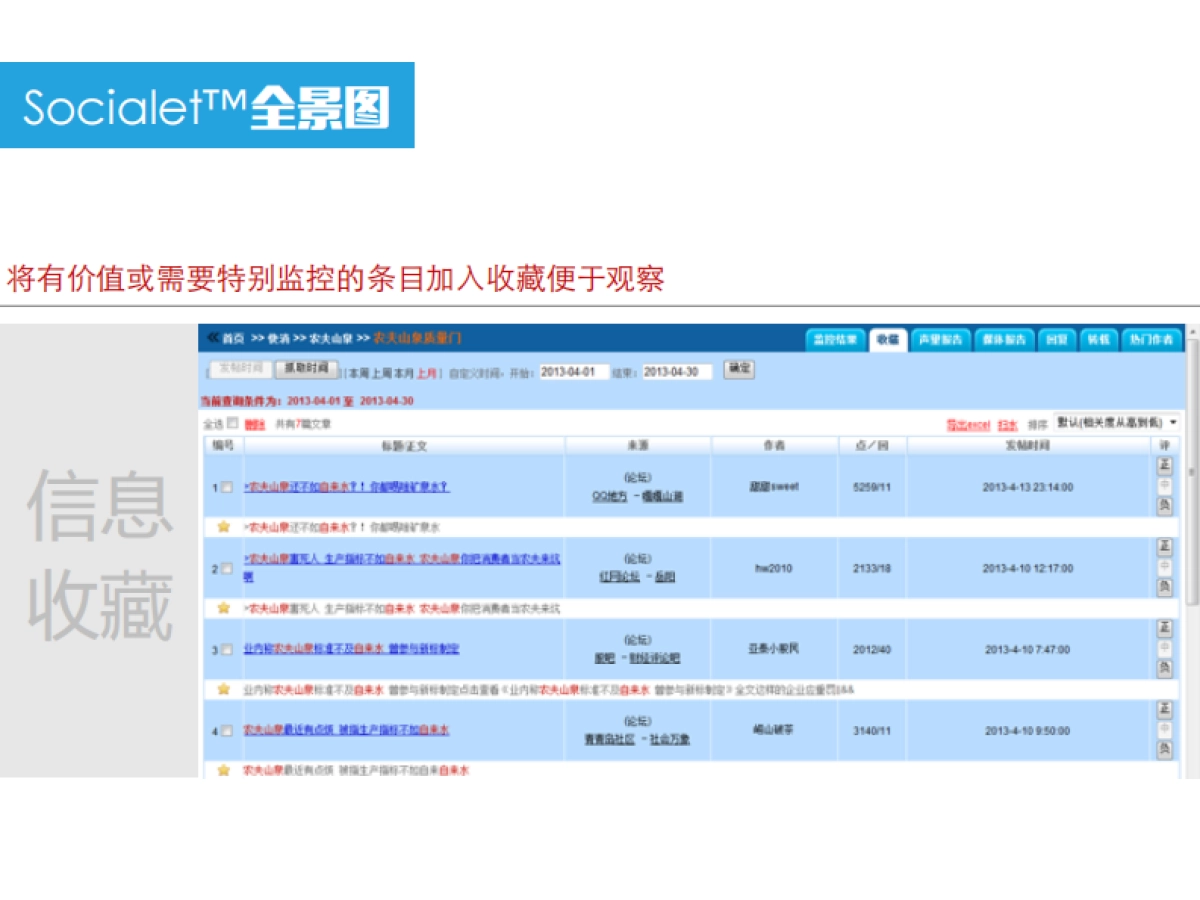Open the 排序 sort order dropdown
The width and height of the screenshot is (1200, 900).
1116,423
